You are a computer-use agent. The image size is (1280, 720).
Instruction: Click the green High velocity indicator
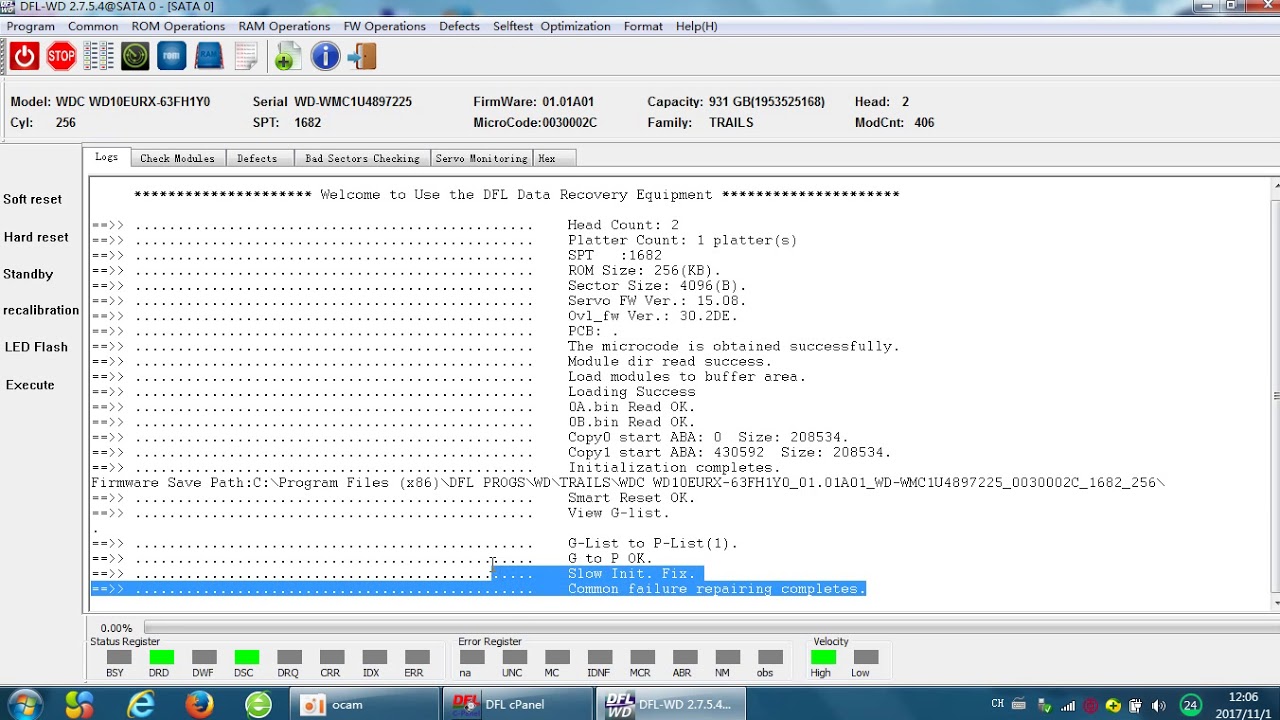(x=823, y=658)
